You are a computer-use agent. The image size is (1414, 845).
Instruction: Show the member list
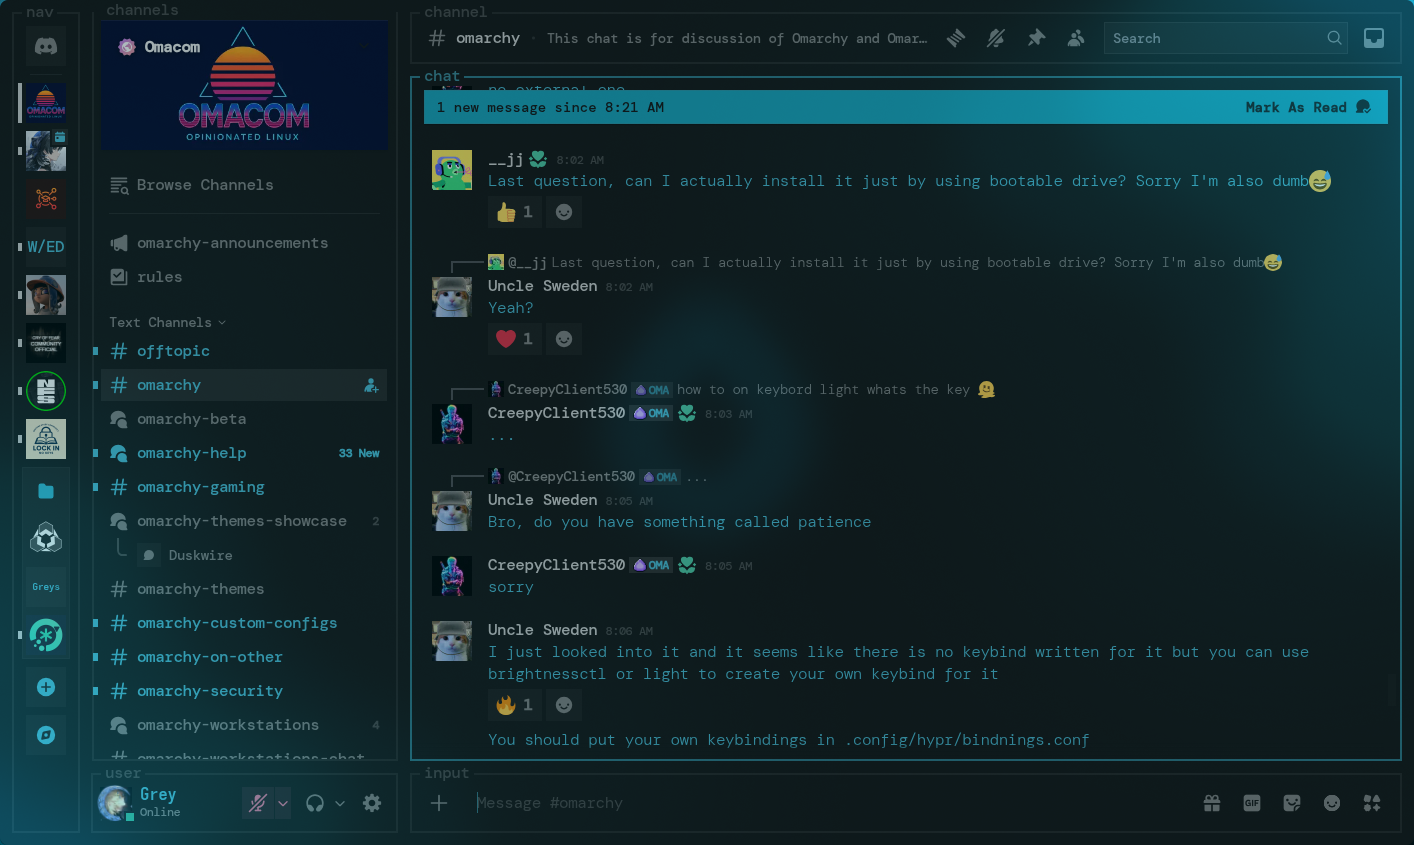point(1076,37)
